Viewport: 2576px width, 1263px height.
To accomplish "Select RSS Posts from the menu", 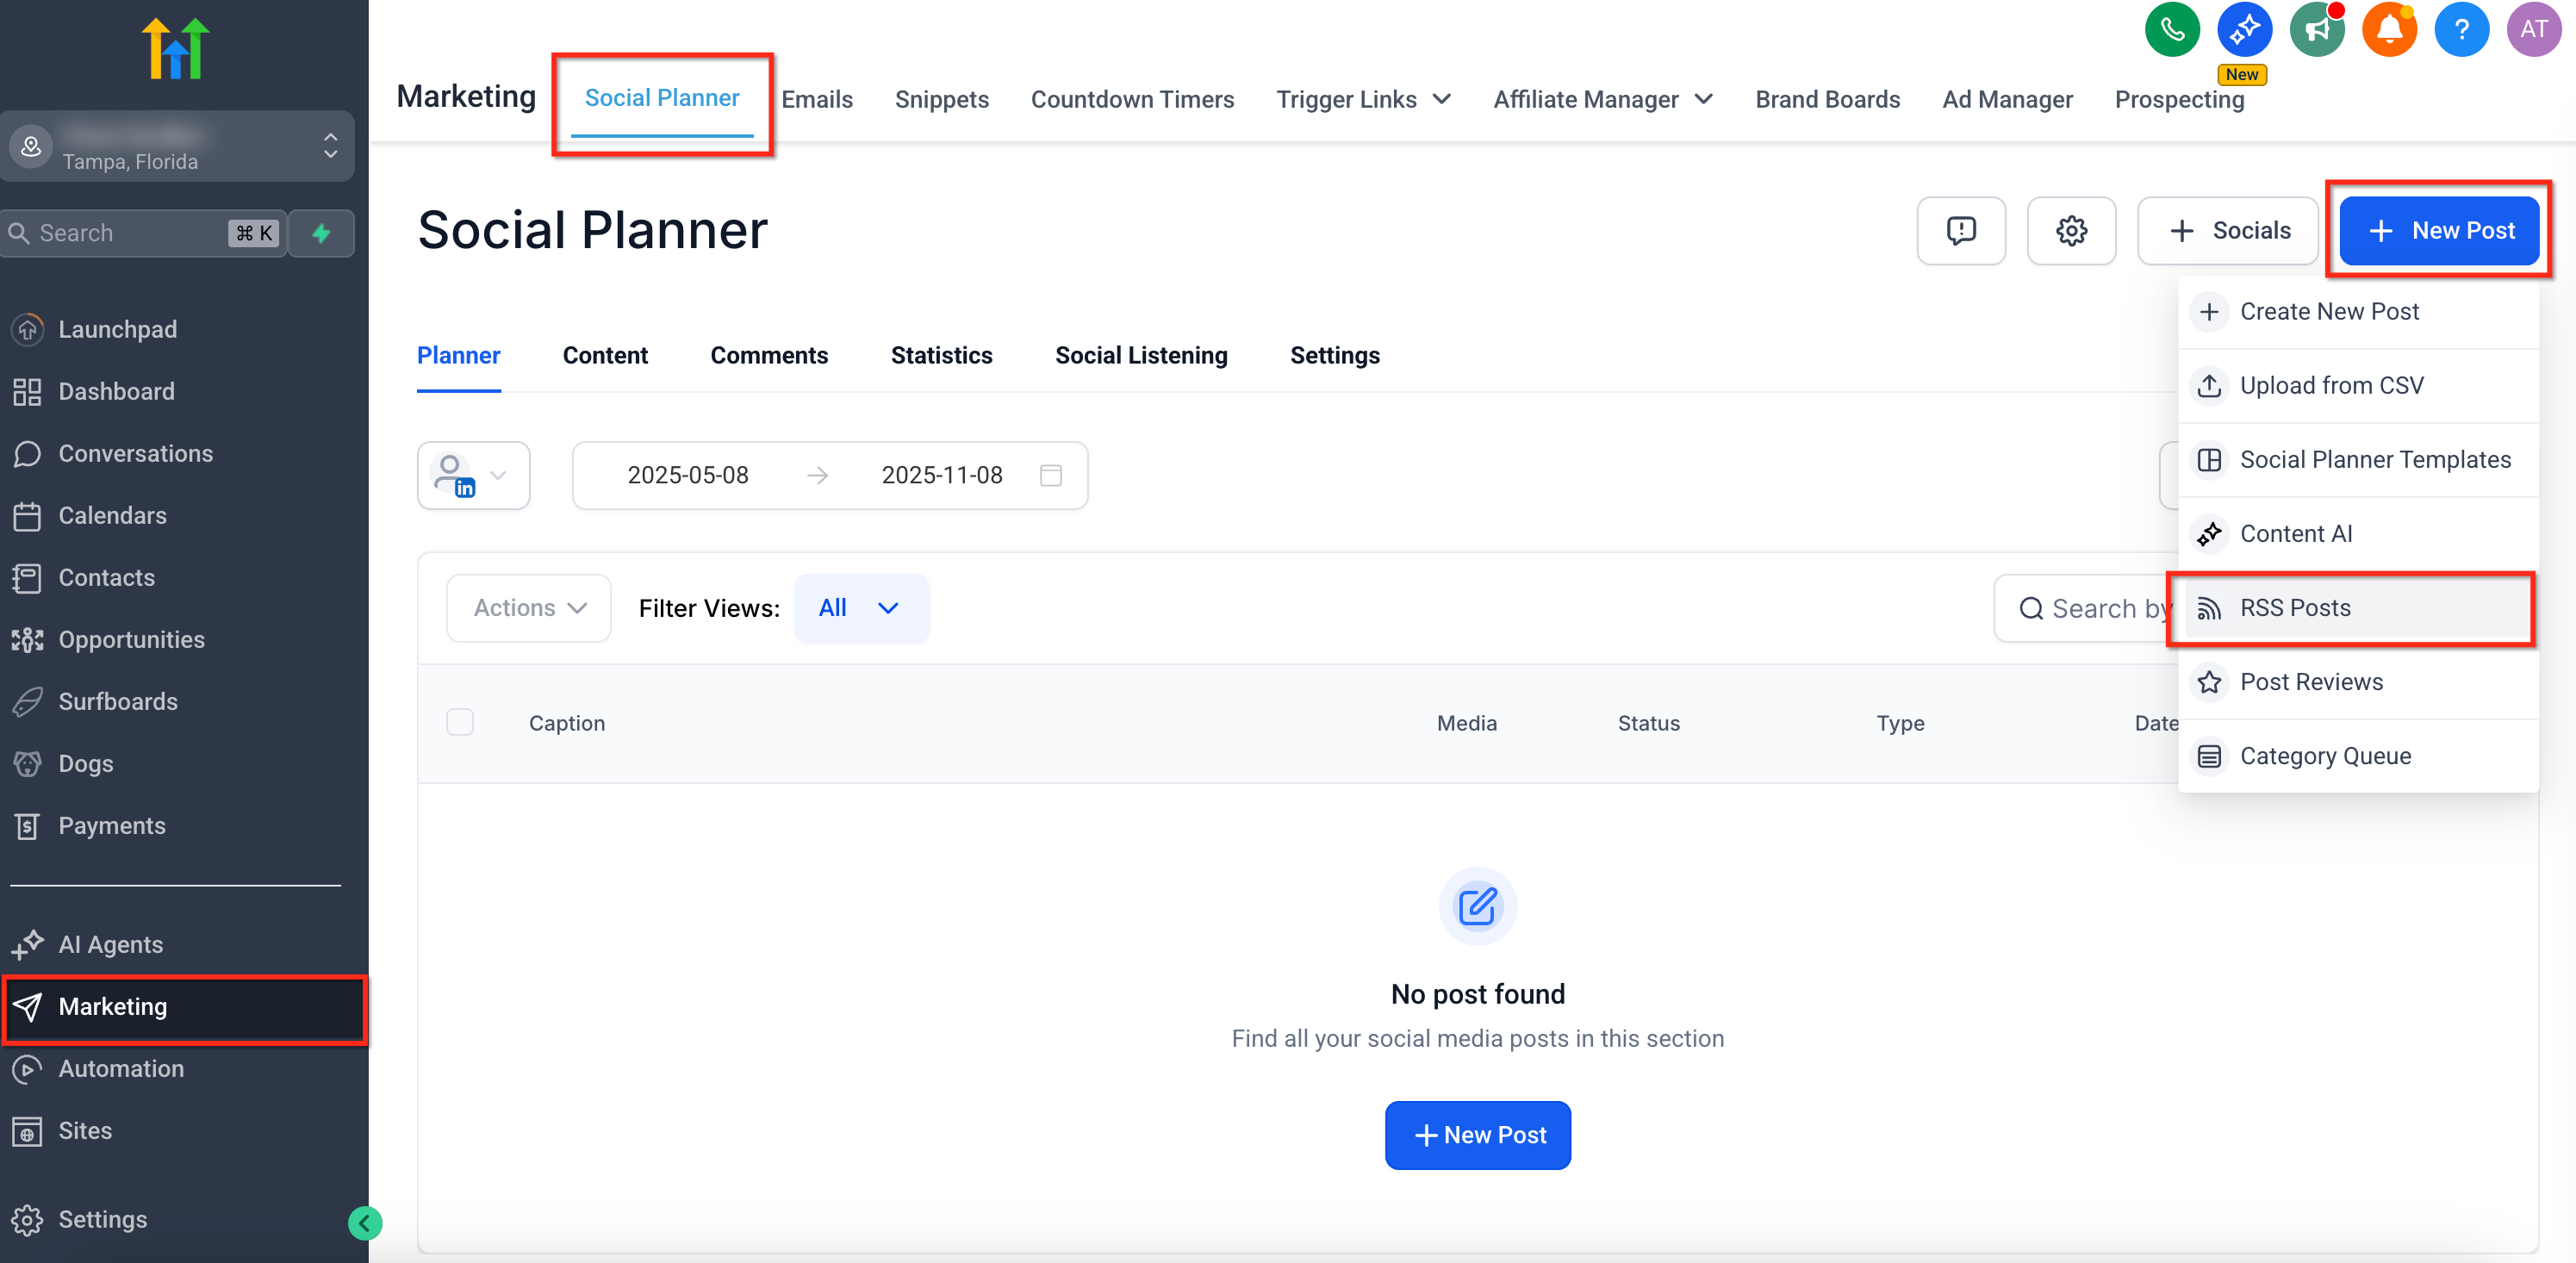I will point(2294,608).
